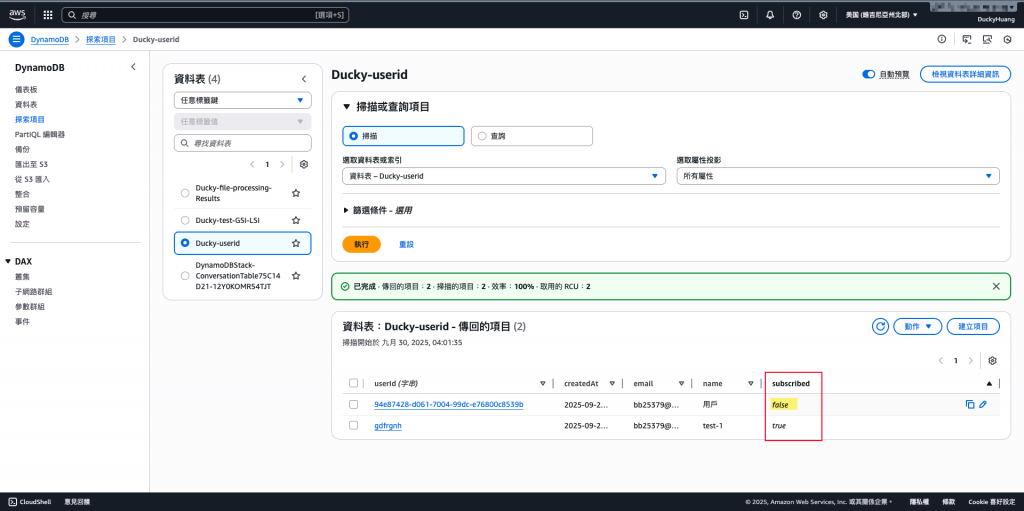1024x511 pixels.
Task: Open returned items table preferences gear
Action: [x=993, y=361]
